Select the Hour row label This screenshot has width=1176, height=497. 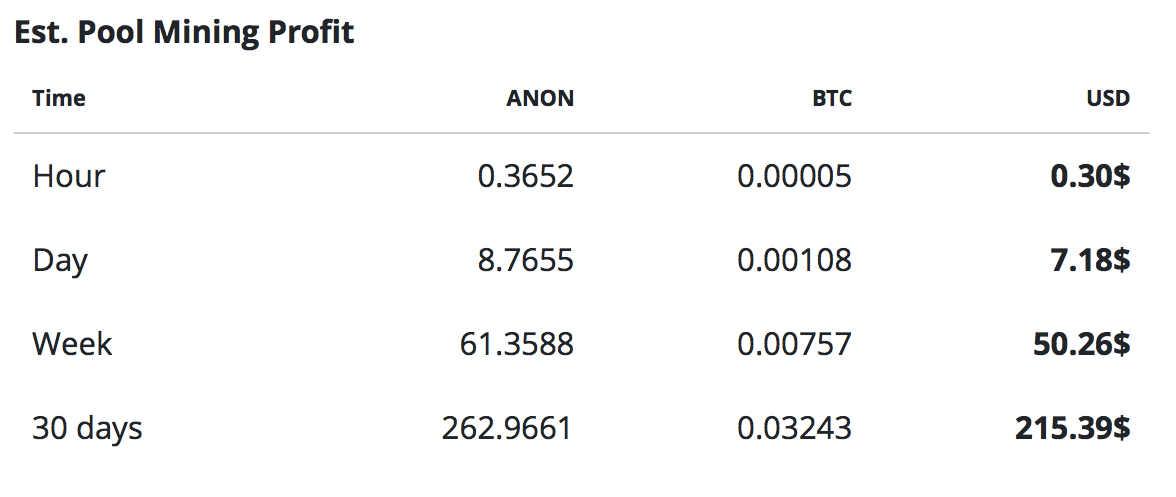(x=69, y=176)
